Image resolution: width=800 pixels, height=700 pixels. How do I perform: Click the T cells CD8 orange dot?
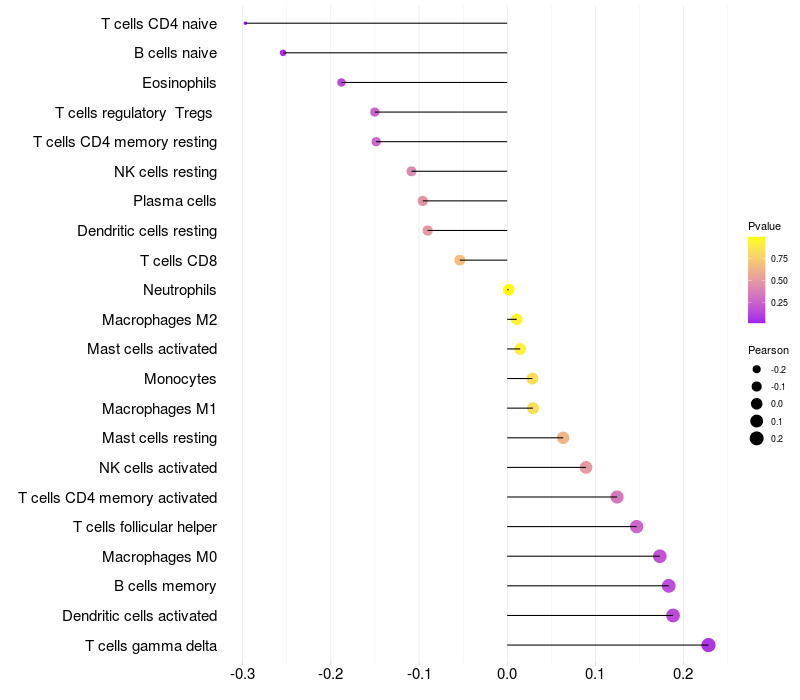(460, 260)
